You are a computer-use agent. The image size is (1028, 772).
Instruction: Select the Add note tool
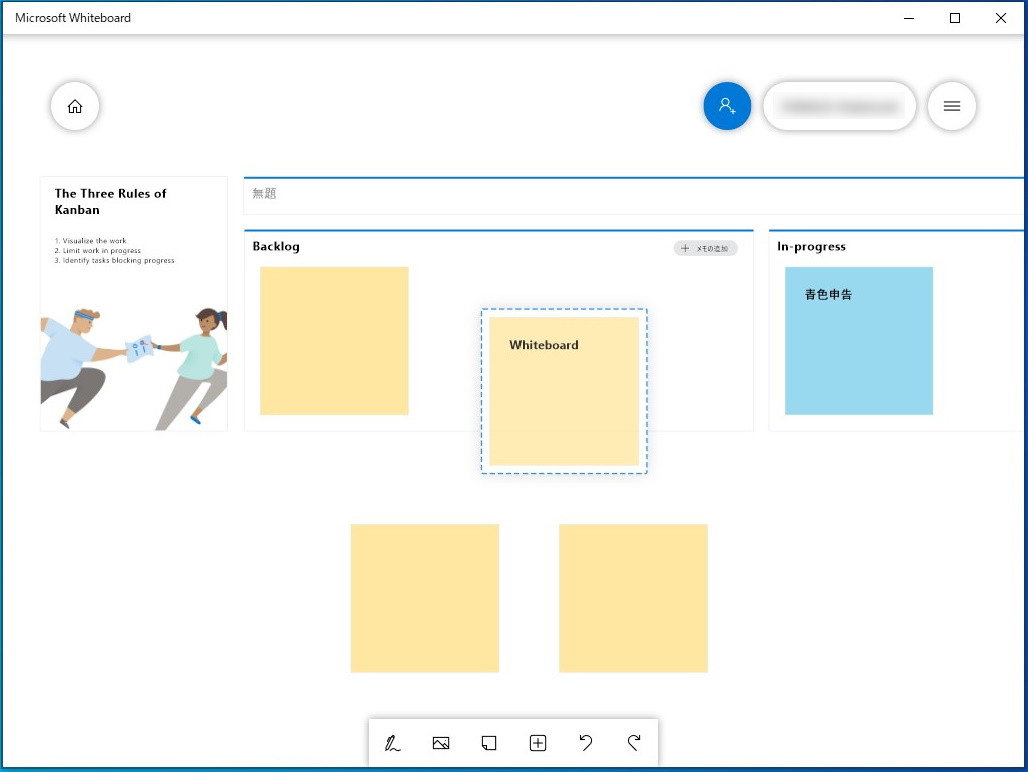489,743
